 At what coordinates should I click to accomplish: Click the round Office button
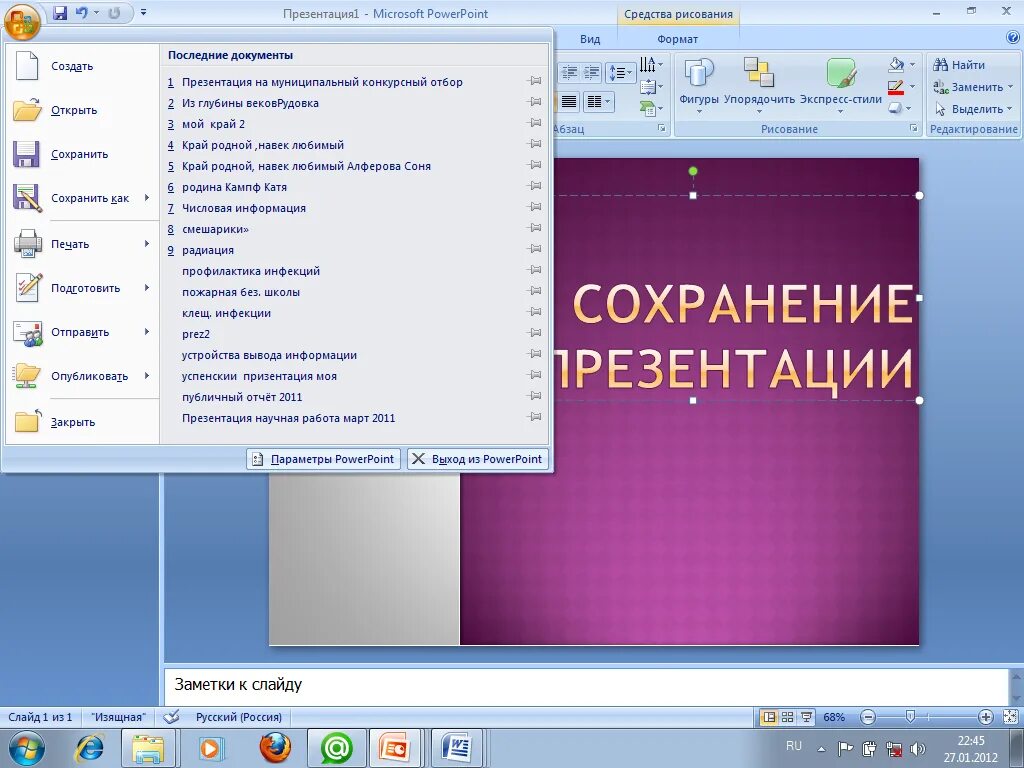pyautogui.click(x=22, y=21)
